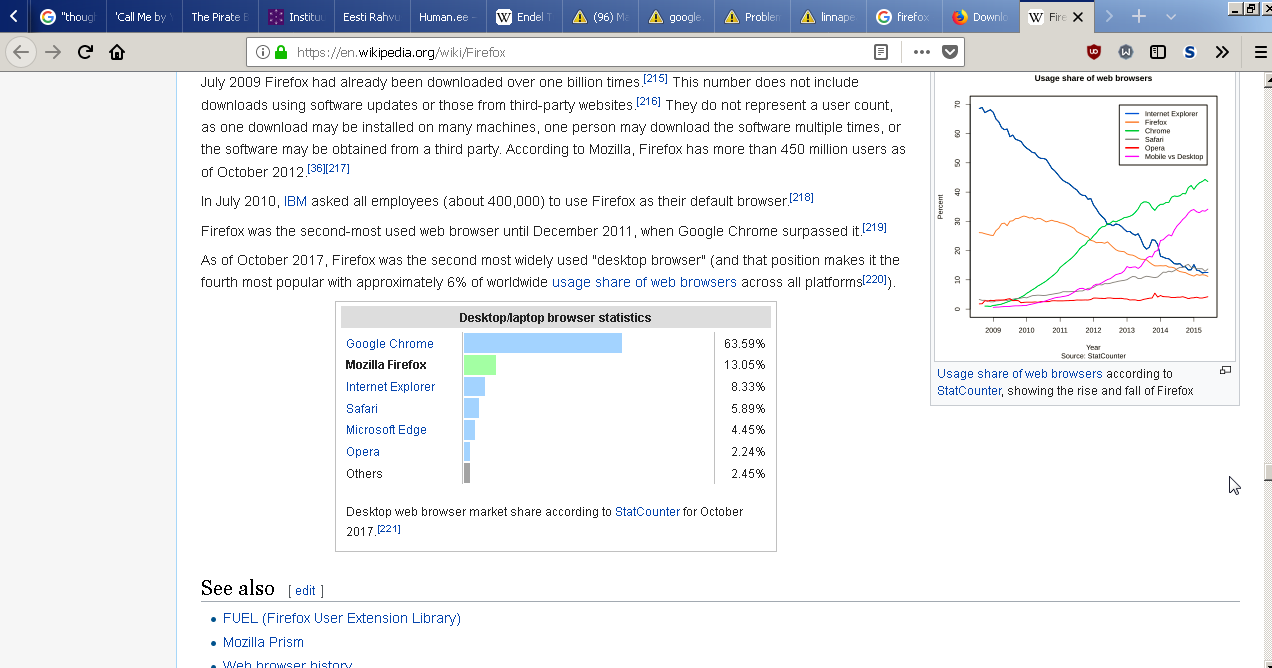Viewport: 1272px width, 668px height.
Task: Click the Google Chrome 63.59% bar
Action: coord(543,343)
